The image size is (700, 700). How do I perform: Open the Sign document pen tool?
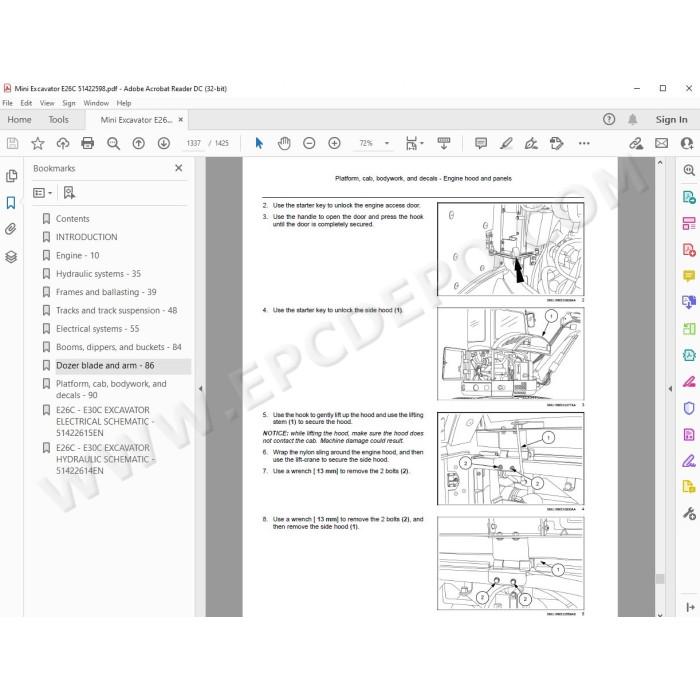pyautogui.click(x=531, y=143)
